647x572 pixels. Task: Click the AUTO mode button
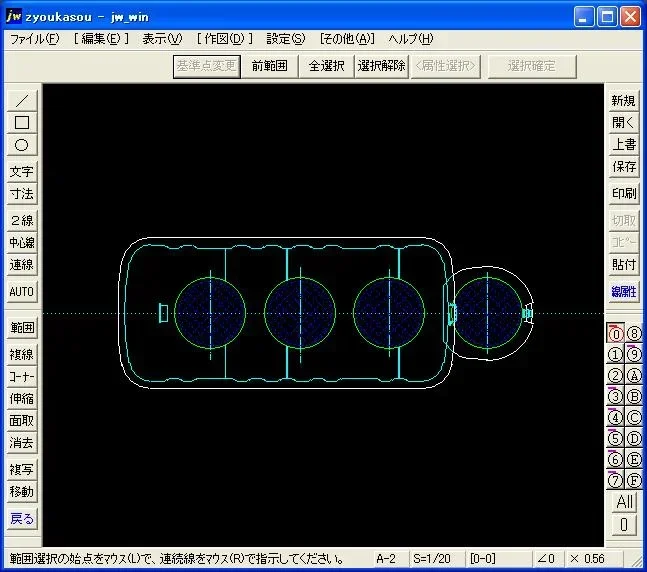(22, 292)
